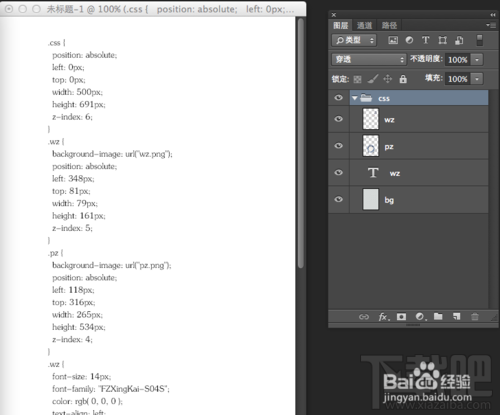Click the link layers icon

pos(364,317)
